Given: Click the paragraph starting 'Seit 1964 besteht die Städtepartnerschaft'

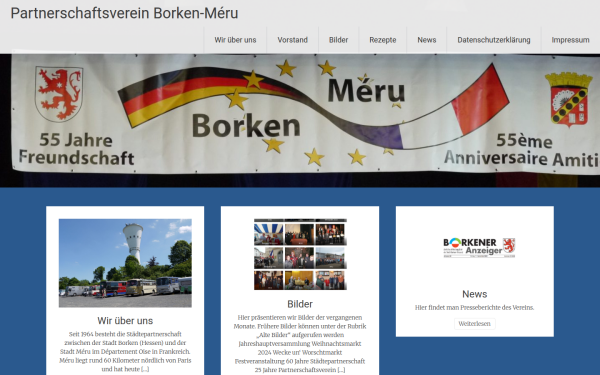Looking at the screenshot, I should coord(125,352).
